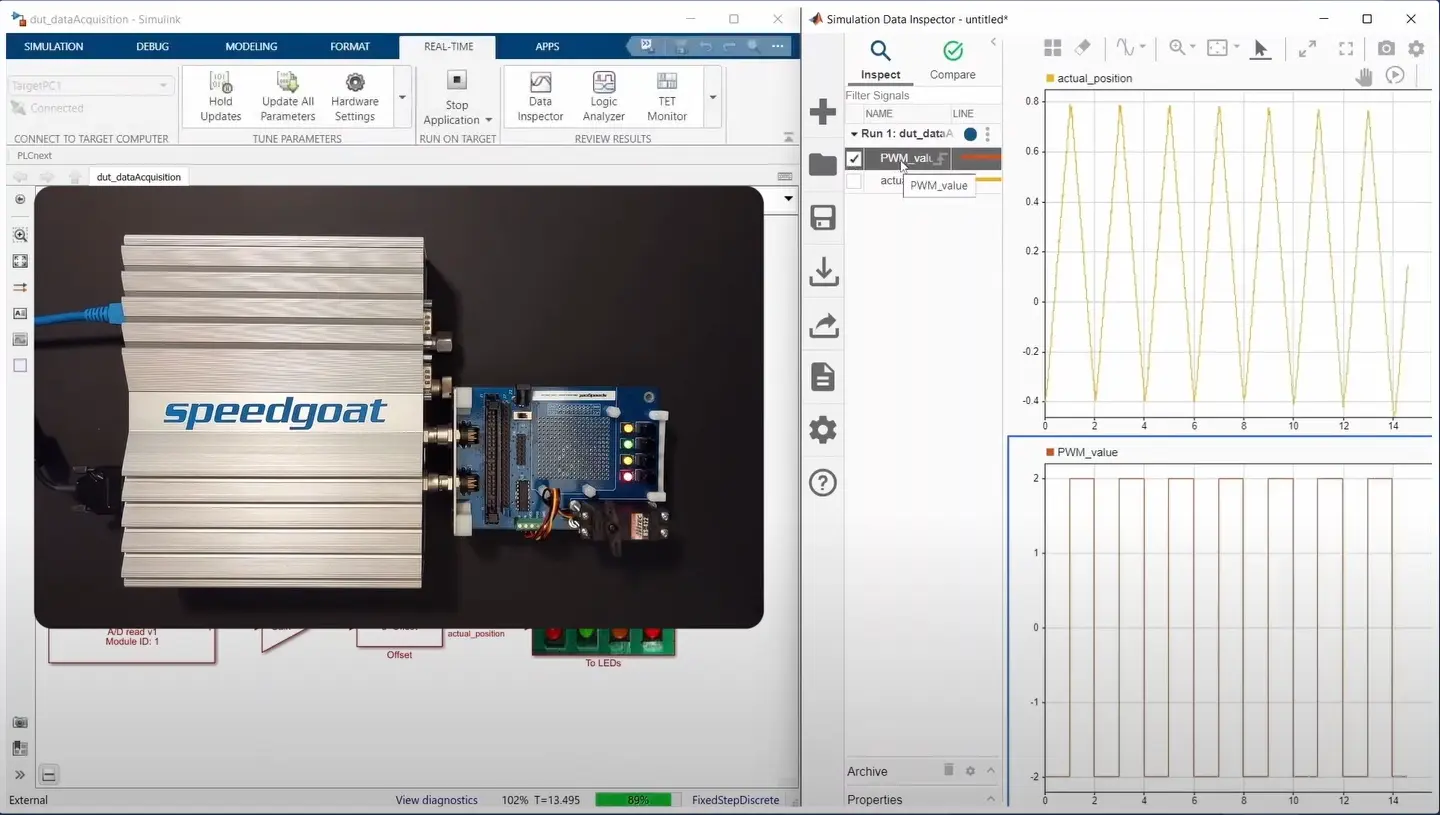
Task: Click the Export share arrow icon
Action: [823, 324]
